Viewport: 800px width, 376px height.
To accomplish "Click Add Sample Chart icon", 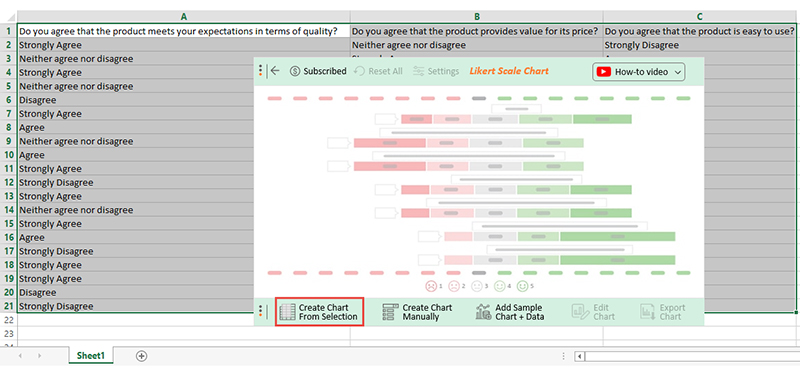I will pos(483,312).
